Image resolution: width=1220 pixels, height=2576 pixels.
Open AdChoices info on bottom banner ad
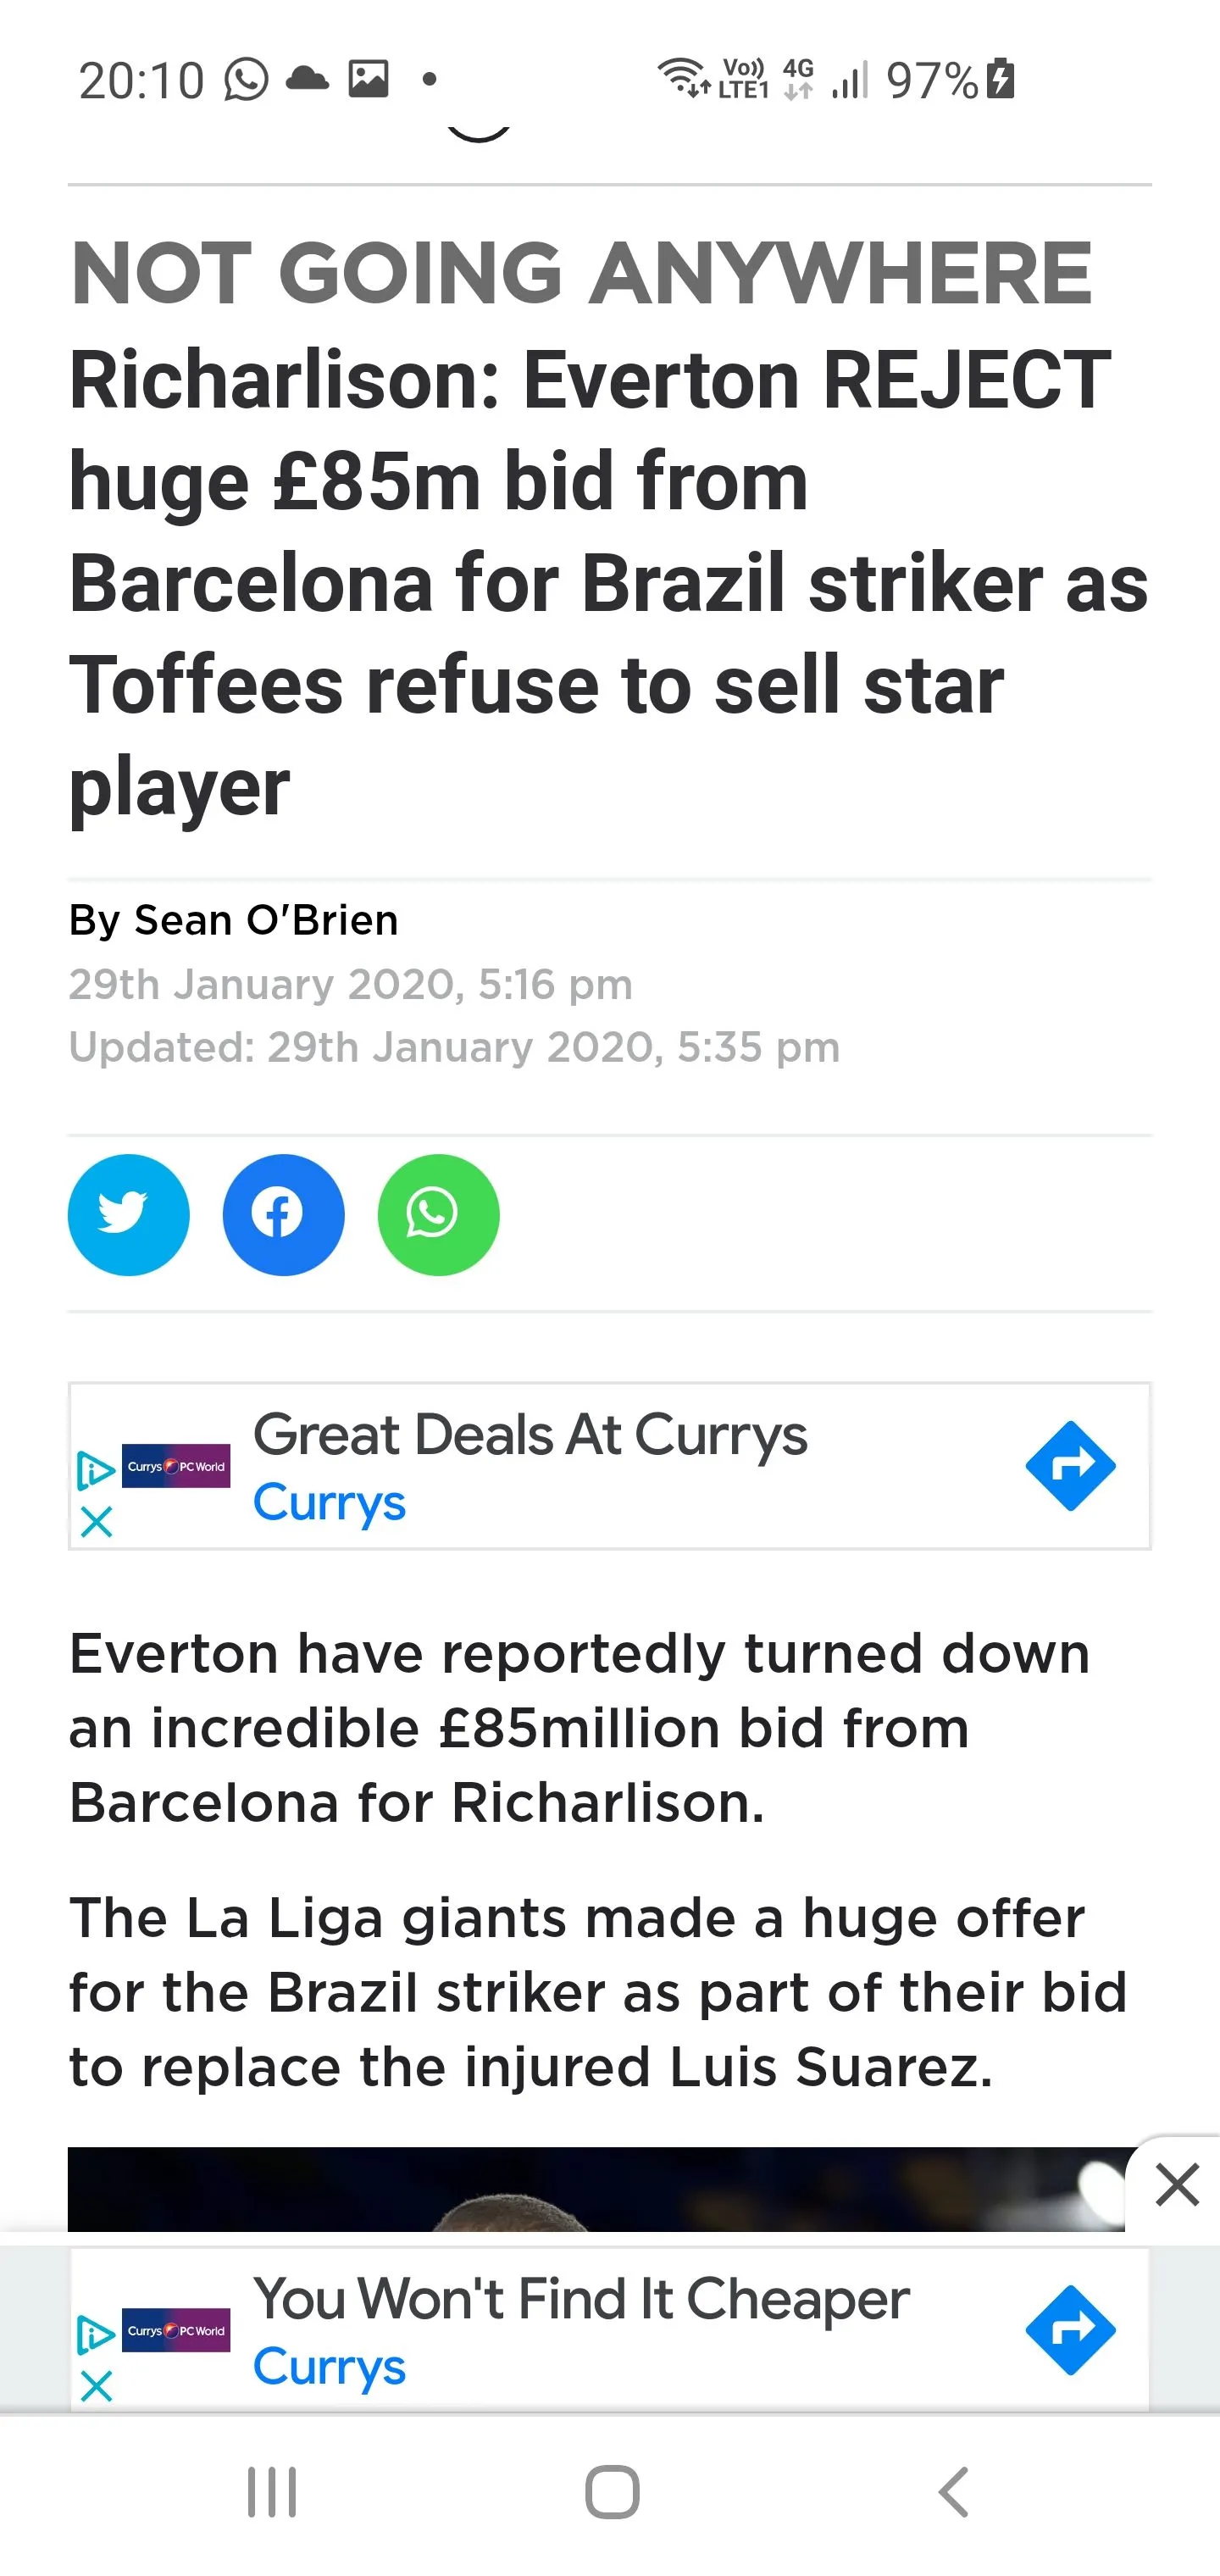[x=95, y=2333]
